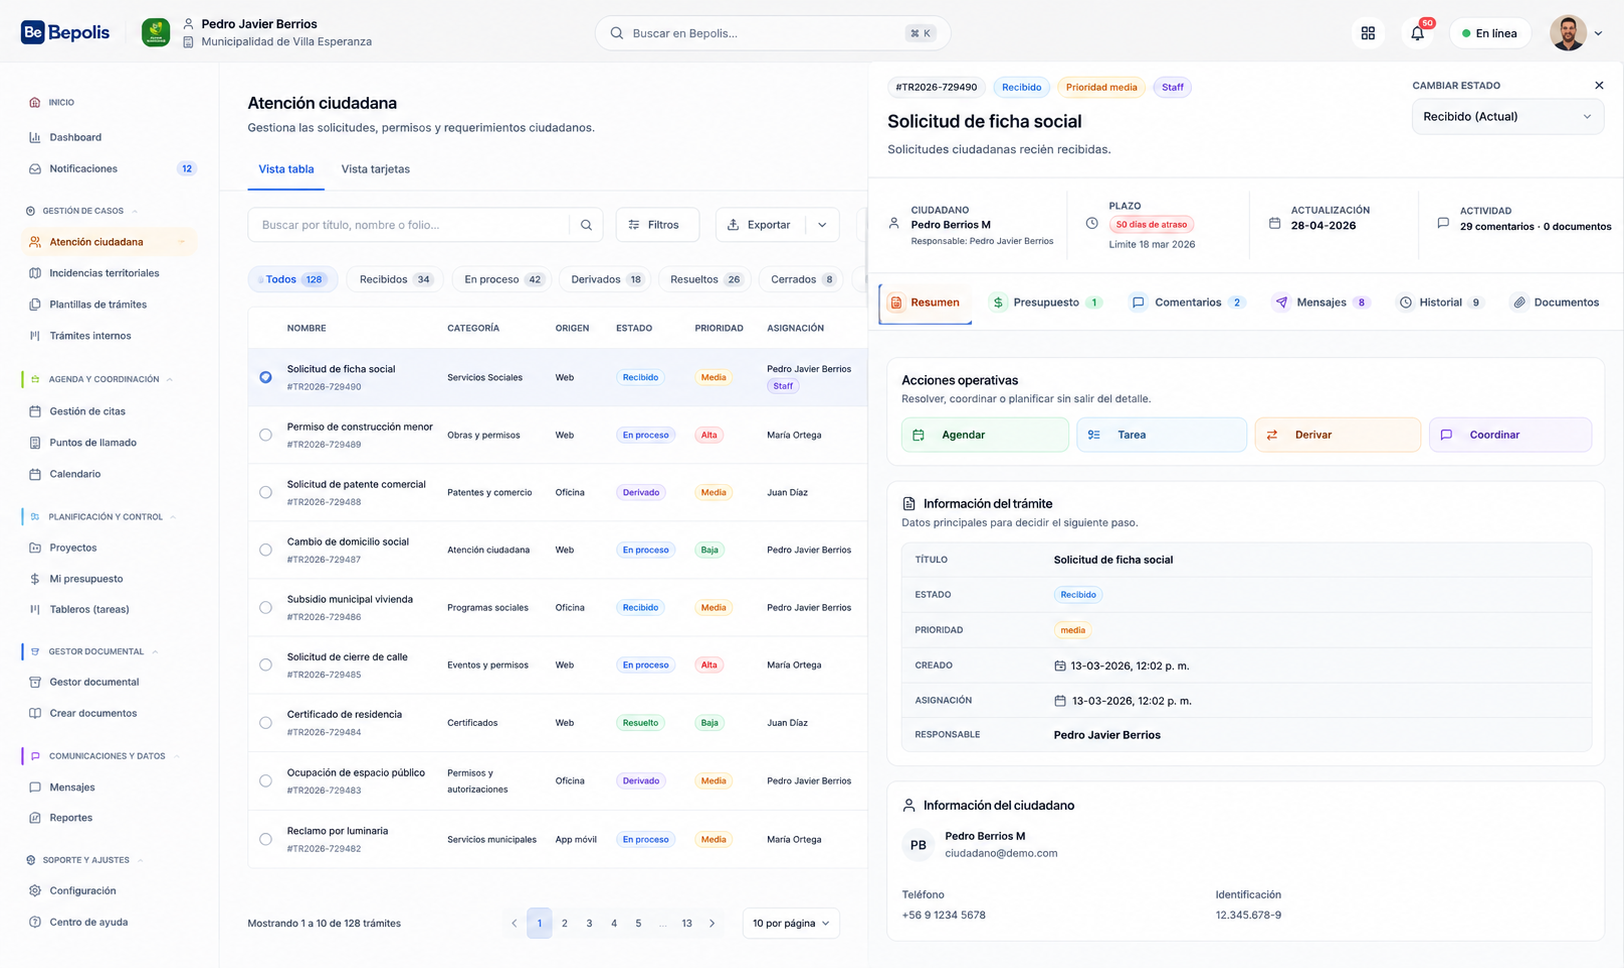Switch to Vista tarjetas tab
The height and width of the screenshot is (968, 1624).
click(x=375, y=169)
